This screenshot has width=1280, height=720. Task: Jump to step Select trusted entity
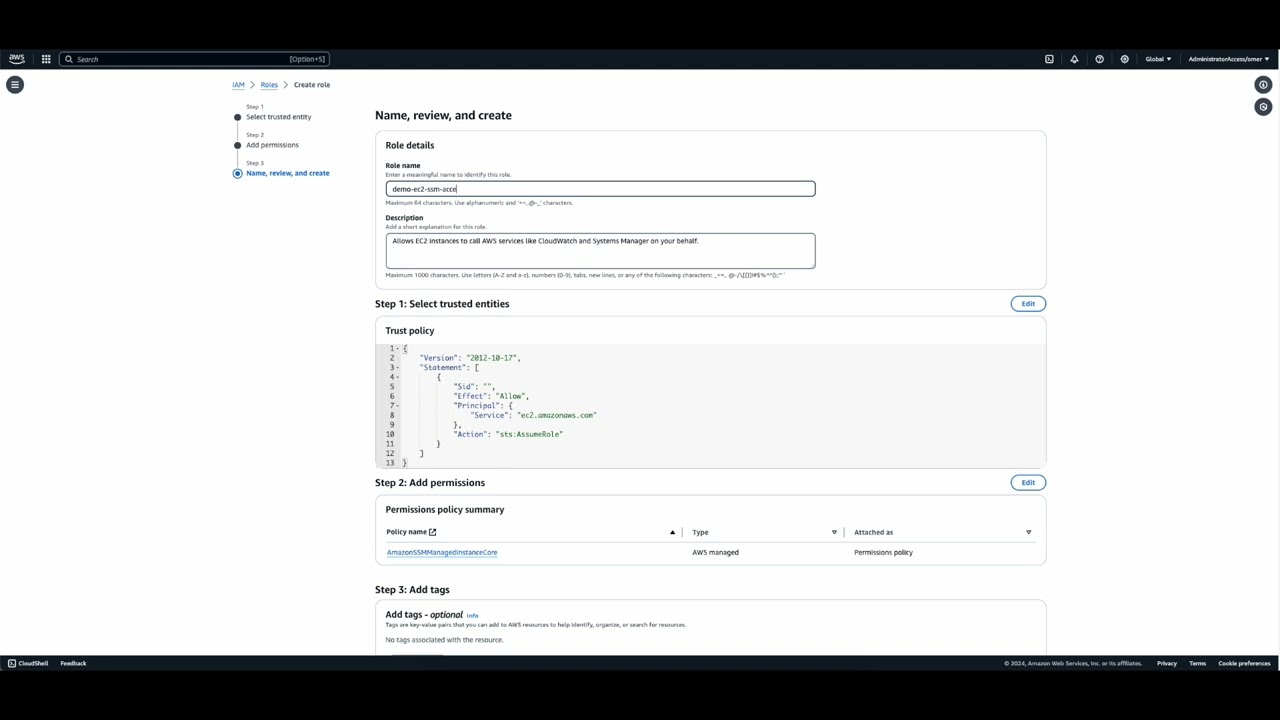[x=278, y=117]
